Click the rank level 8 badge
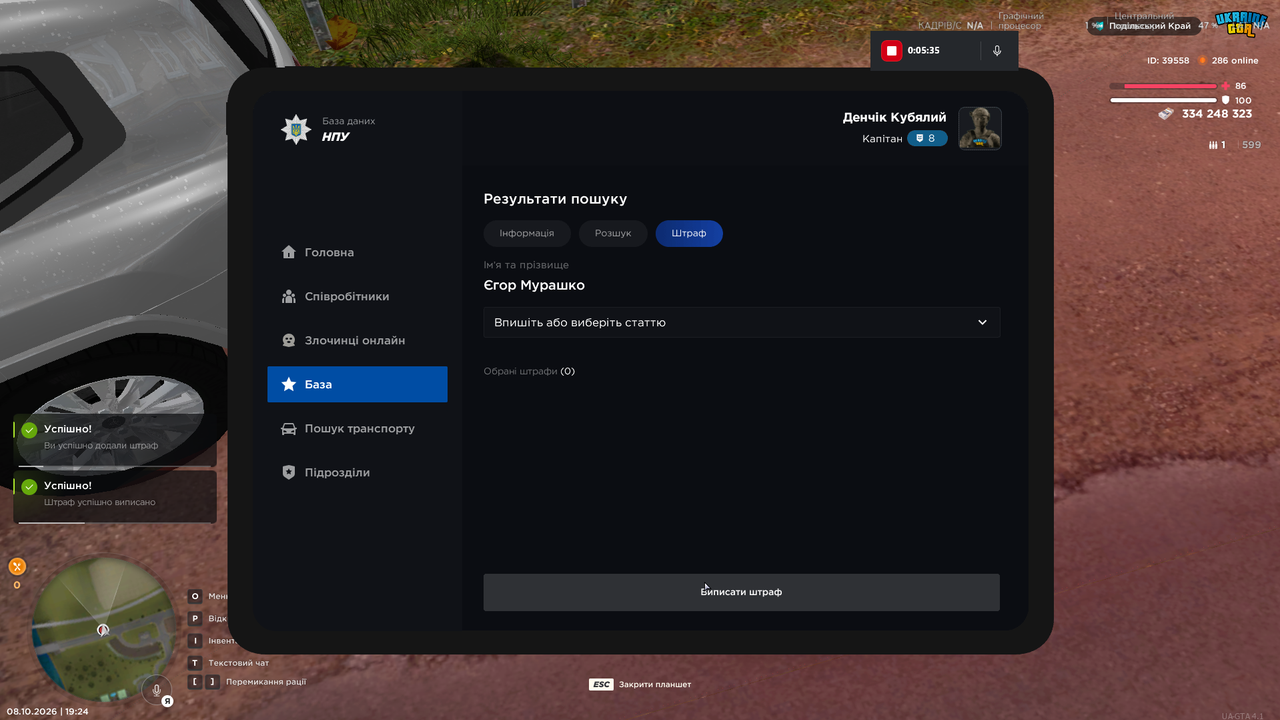Viewport: 1280px width, 720px height. click(927, 138)
